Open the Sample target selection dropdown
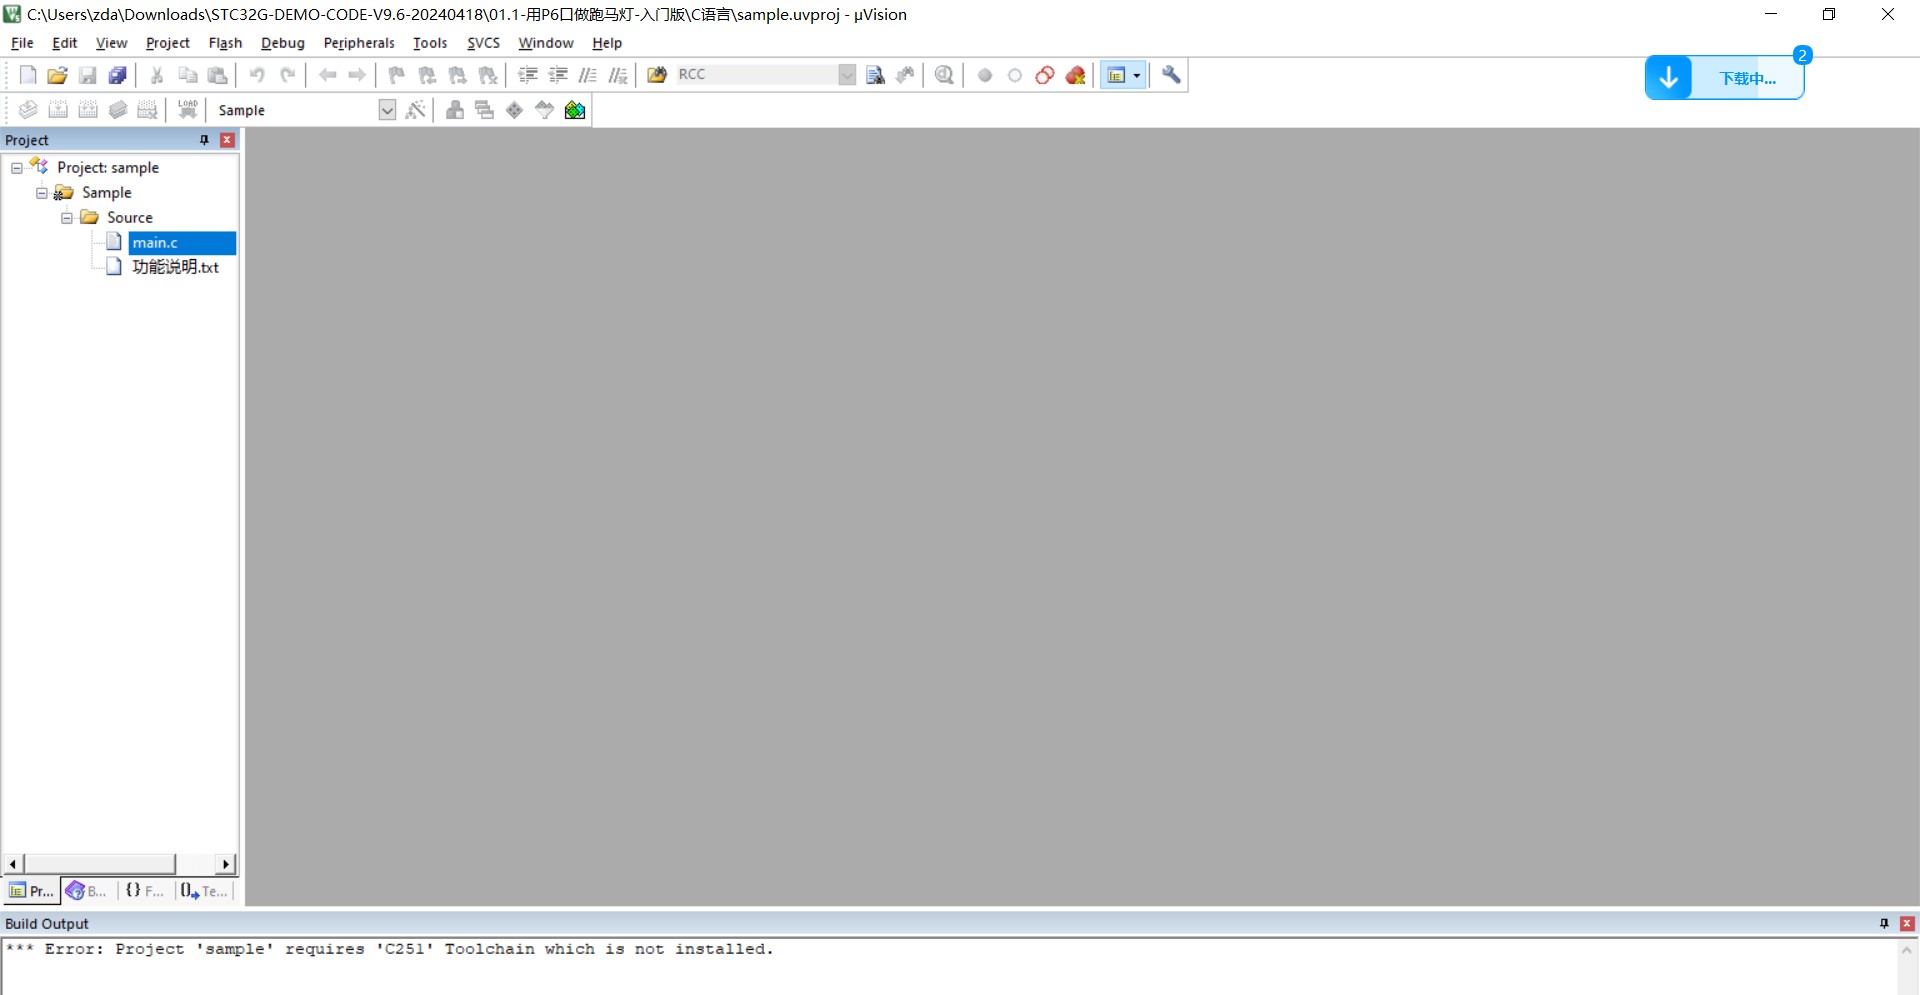This screenshot has width=1920, height=995. click(x=387, y=110)
